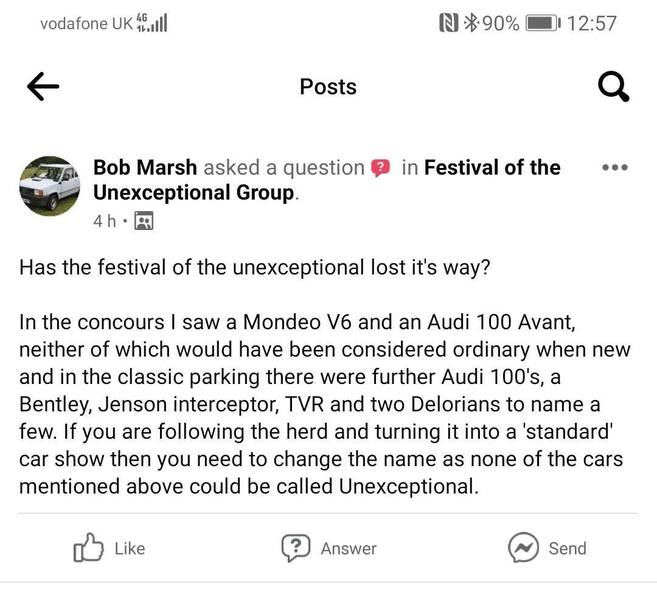Tap the Posts page title
Image resolution: width=657 pixels, height=600 pixels.
[328, 87]
